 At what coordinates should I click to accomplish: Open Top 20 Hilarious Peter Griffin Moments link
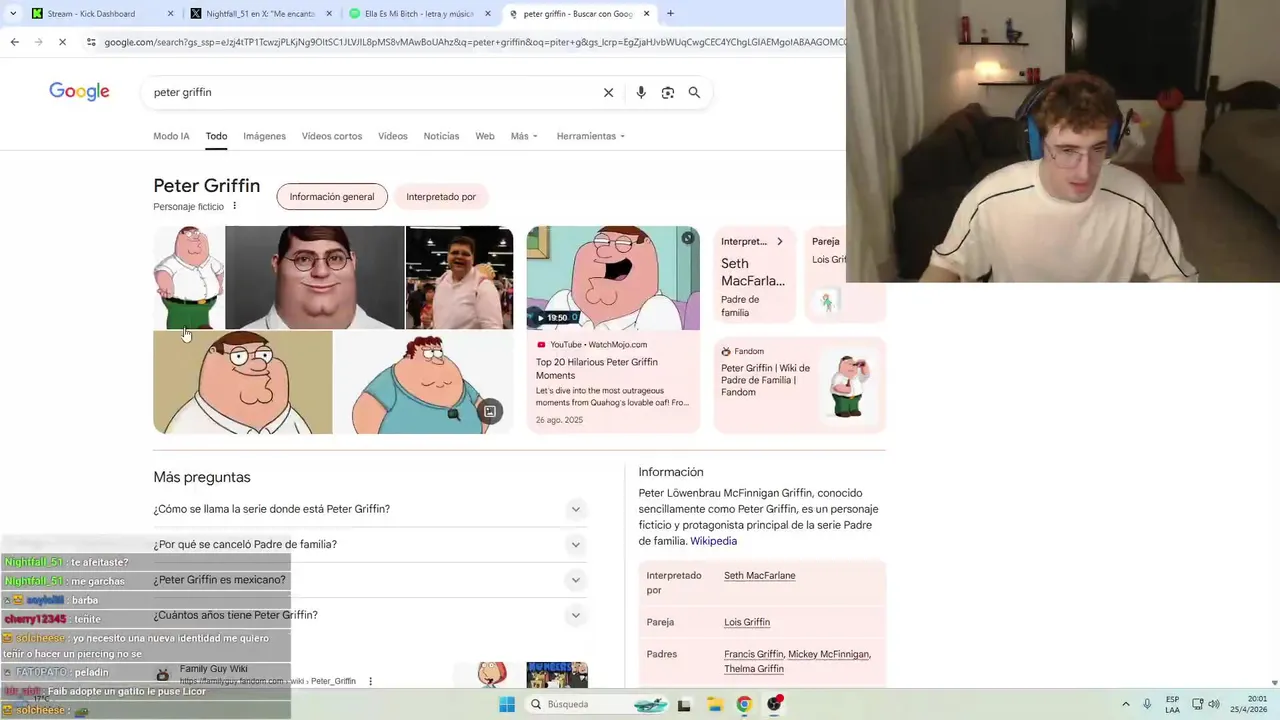pos(597,368)
